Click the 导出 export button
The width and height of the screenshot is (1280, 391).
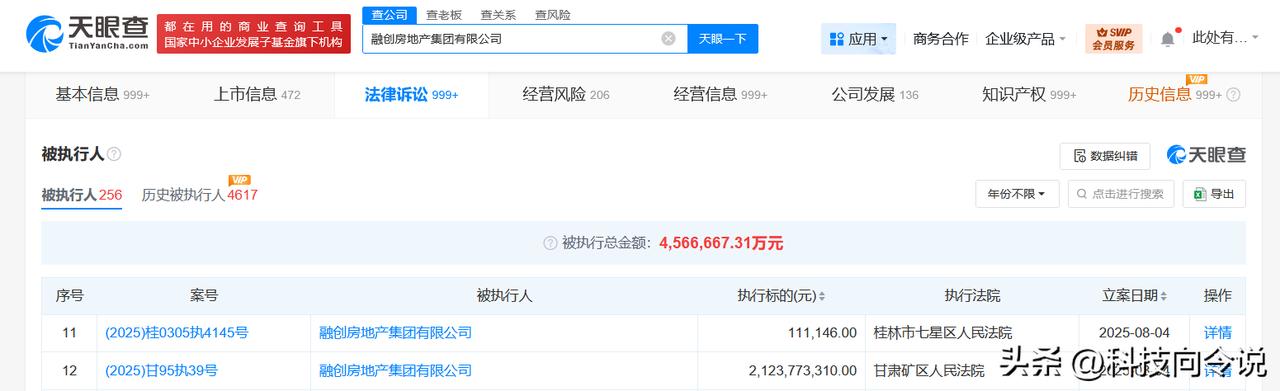click(1214, 194)
